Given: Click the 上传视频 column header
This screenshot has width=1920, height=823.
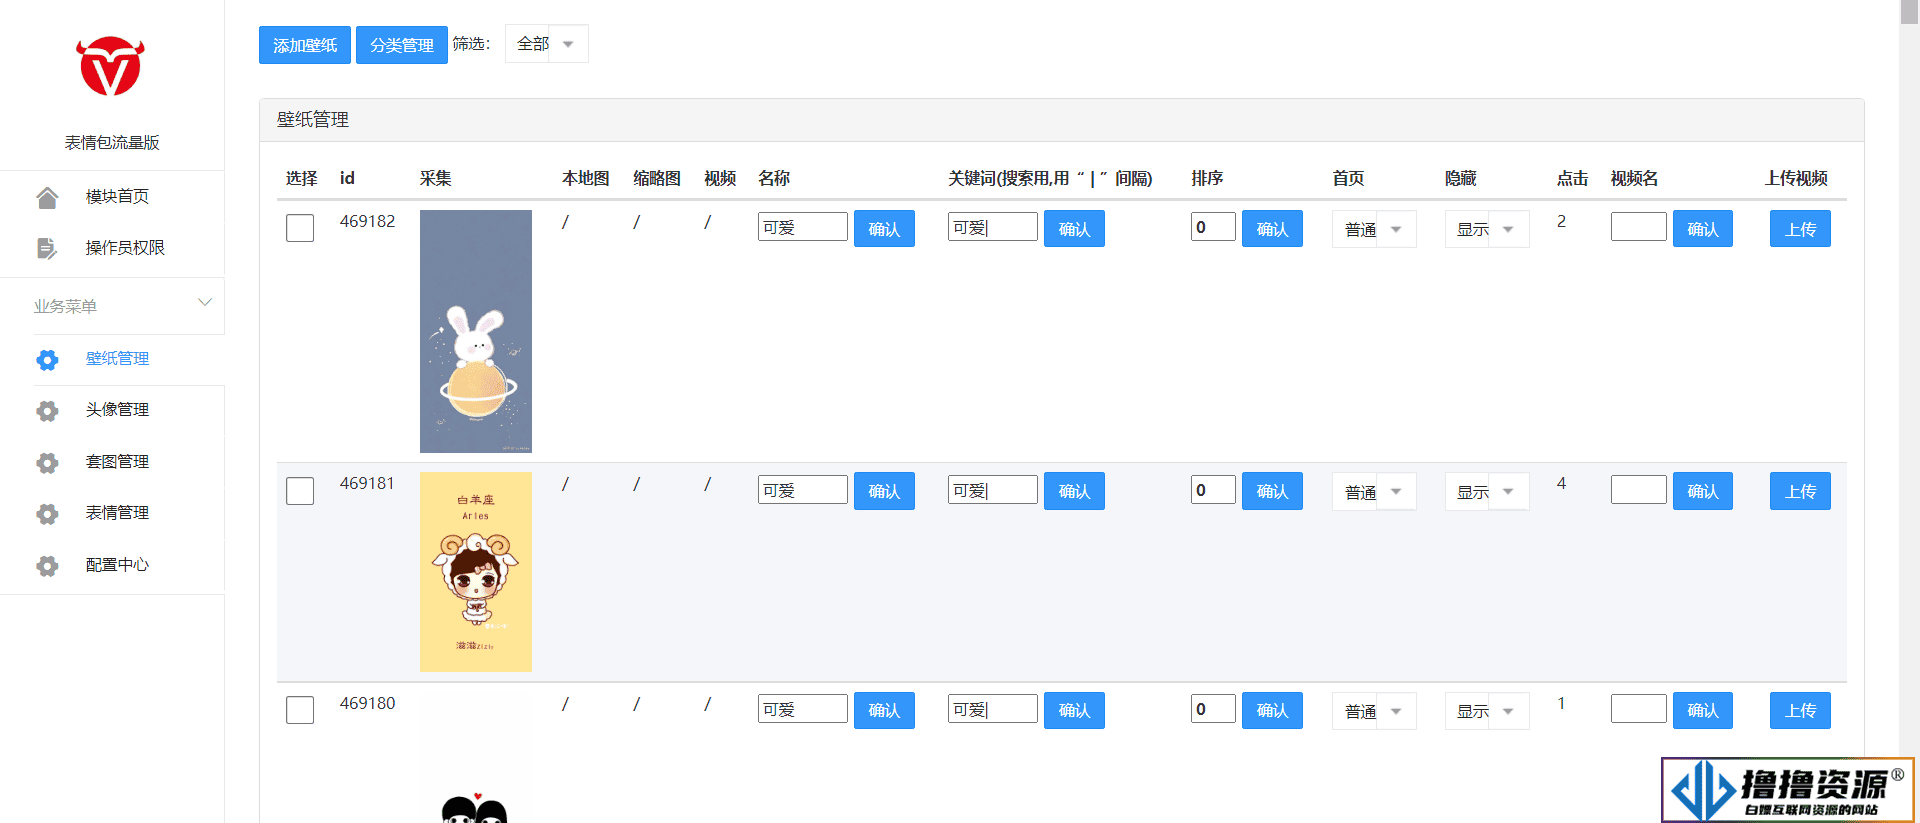Looking at the screenshot, I should [1796, 178].
